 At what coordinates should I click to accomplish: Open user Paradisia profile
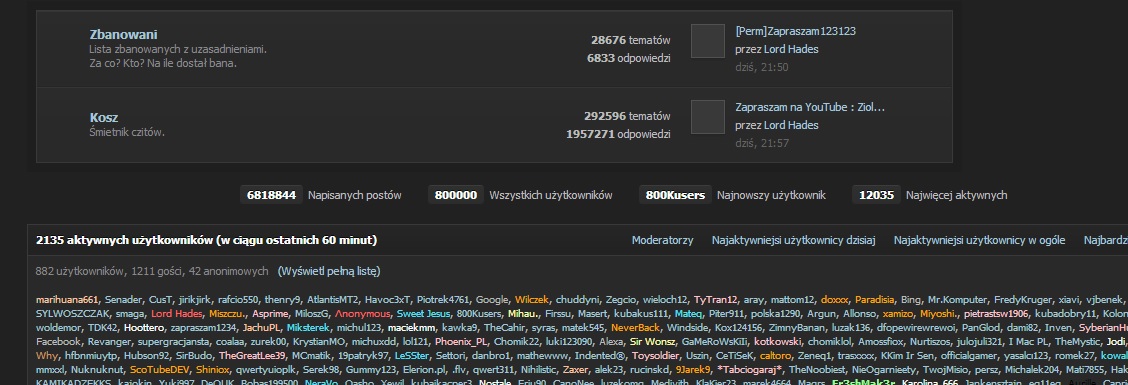(875, 299)
